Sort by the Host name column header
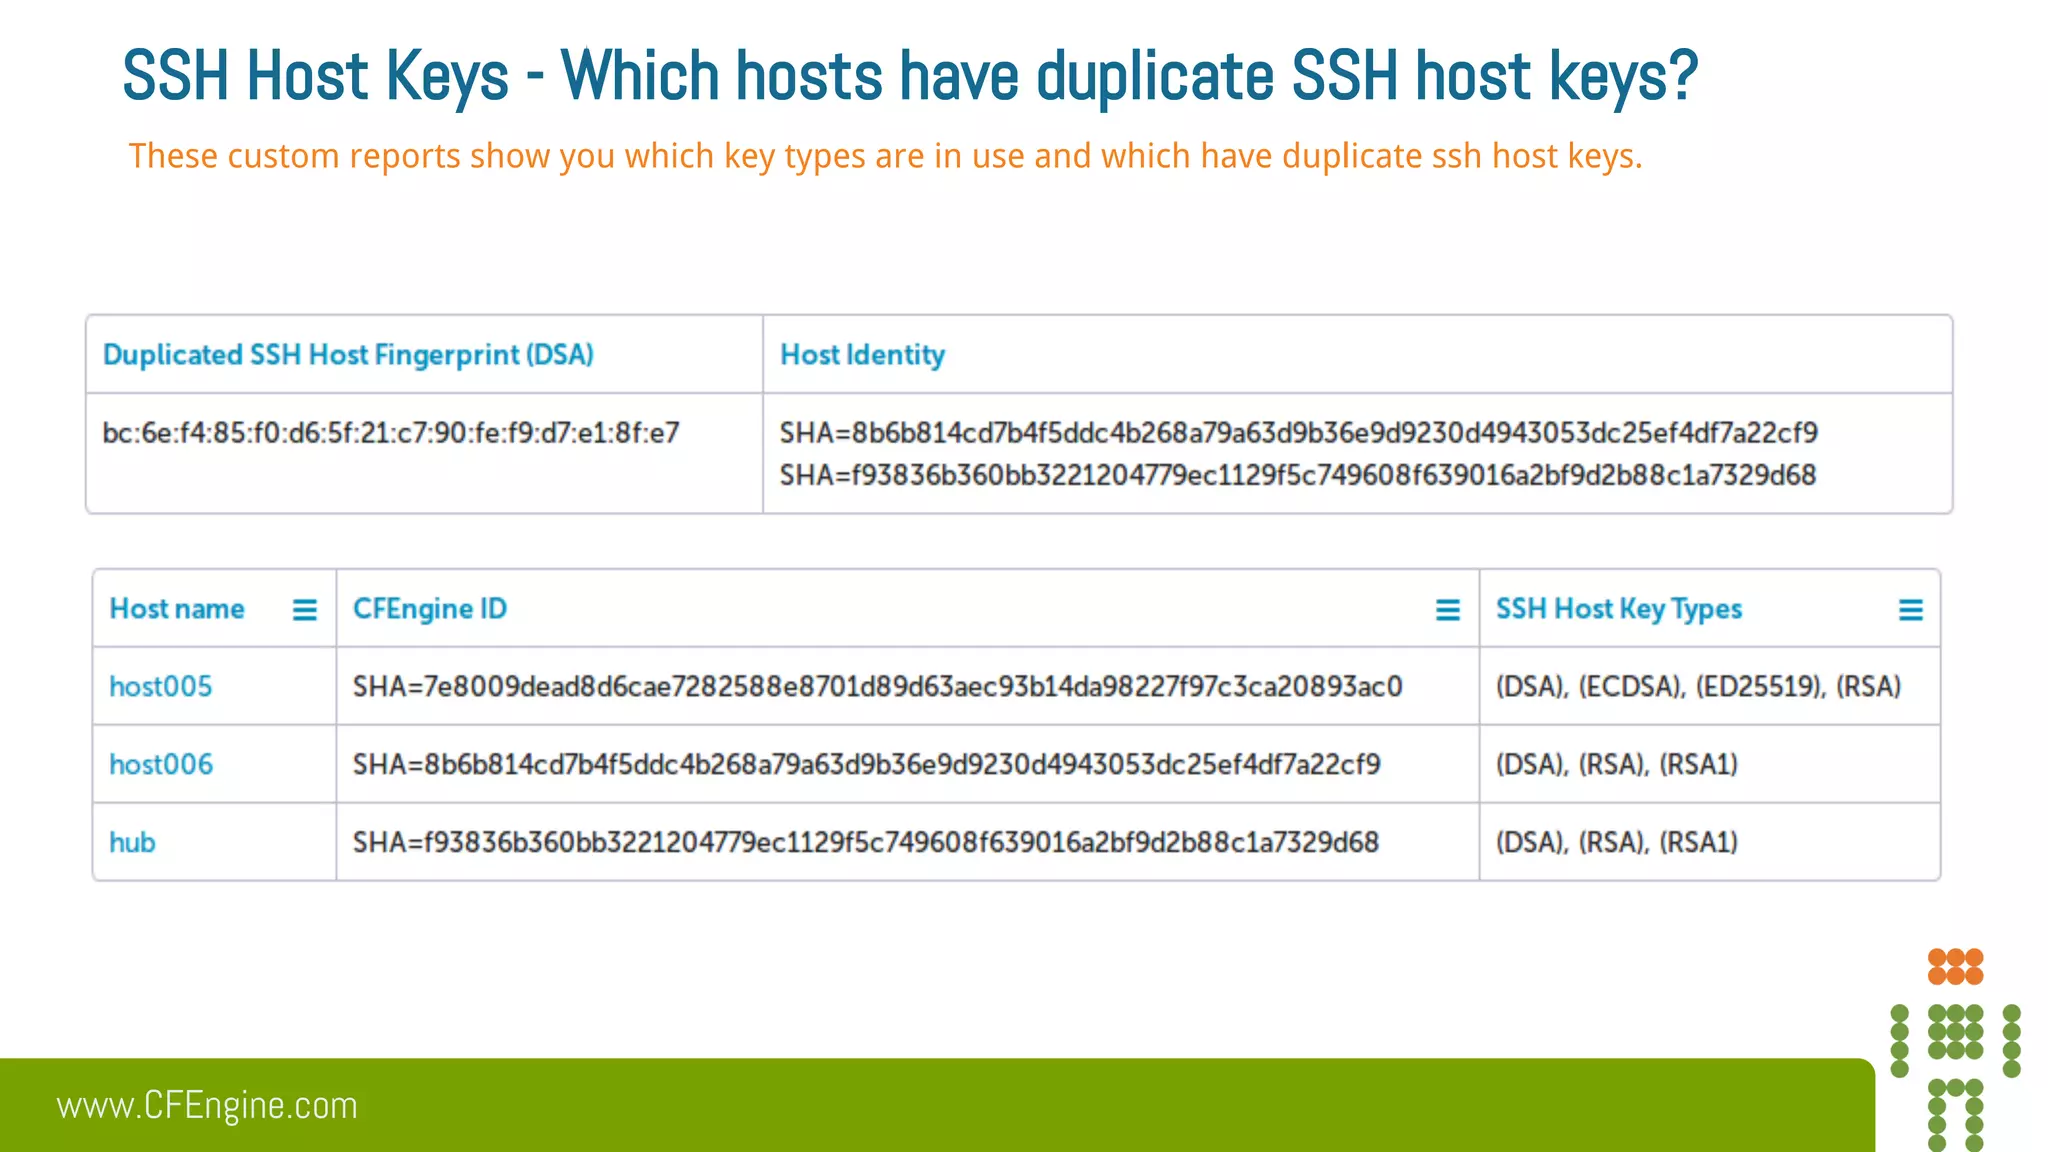 [177, 609]
